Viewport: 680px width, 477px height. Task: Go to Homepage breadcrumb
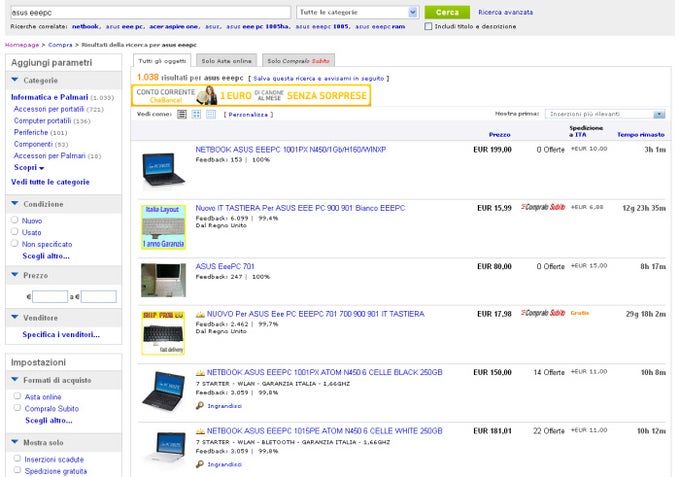click(x=22, y=45)
